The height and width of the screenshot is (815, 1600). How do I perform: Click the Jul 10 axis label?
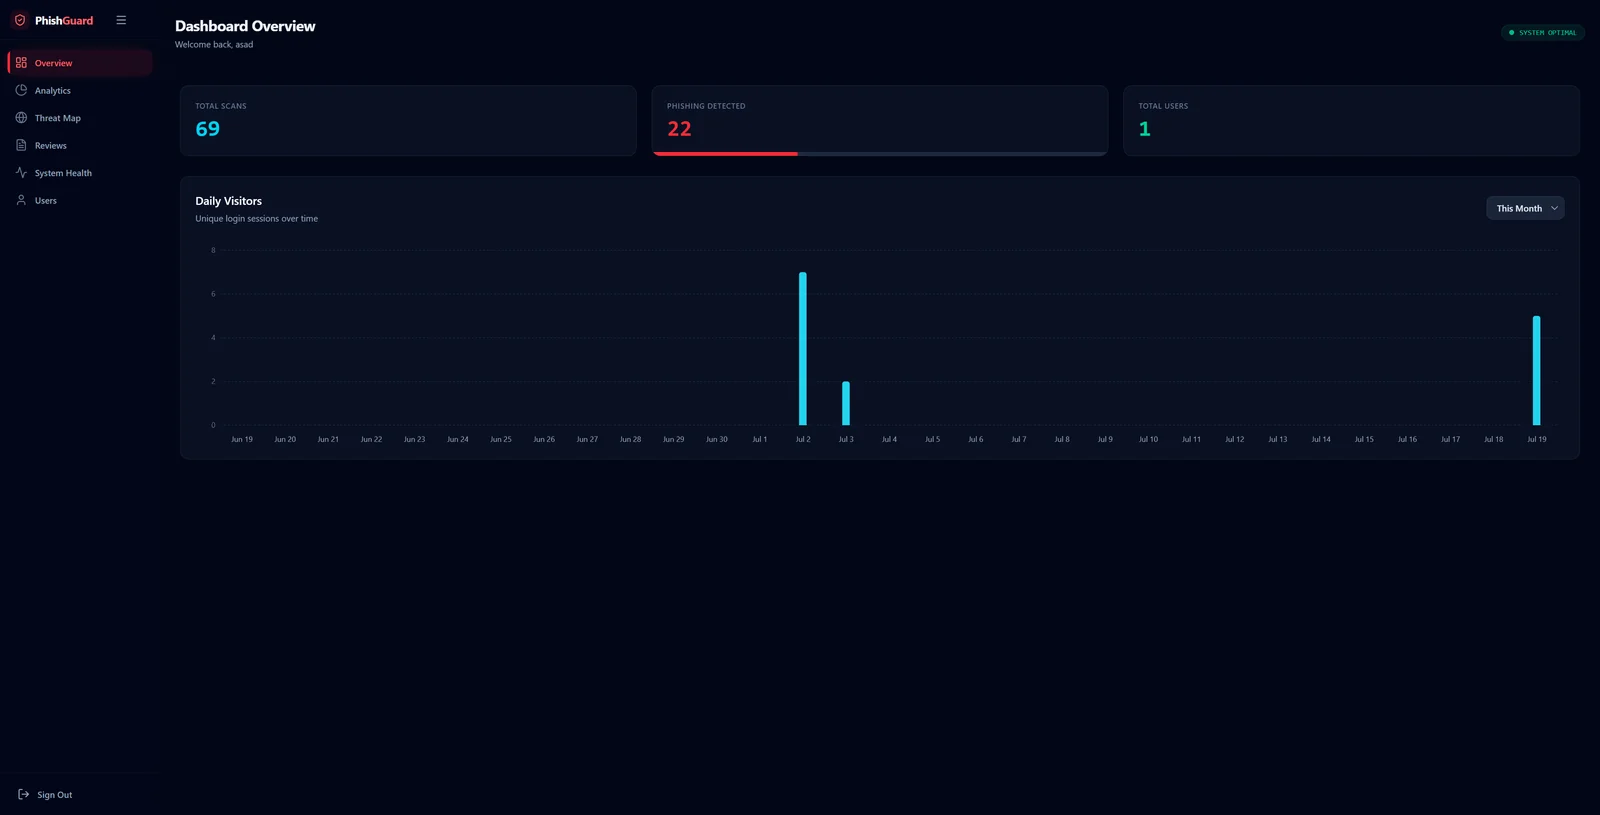pos(1149,439)
